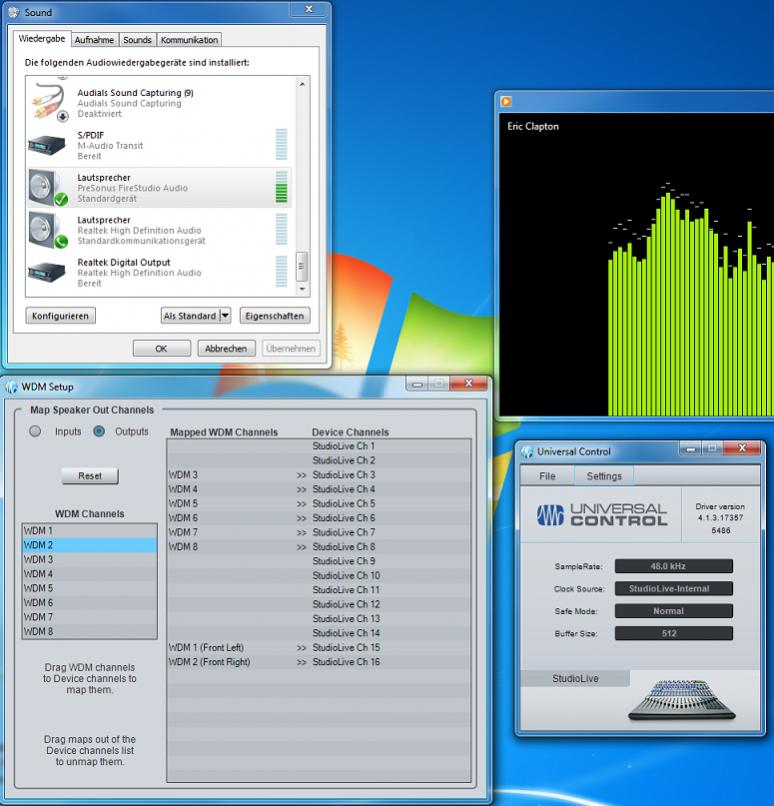Click the mapped WDM 3 to StudioLive Ch 3 row

coord(319,475)
